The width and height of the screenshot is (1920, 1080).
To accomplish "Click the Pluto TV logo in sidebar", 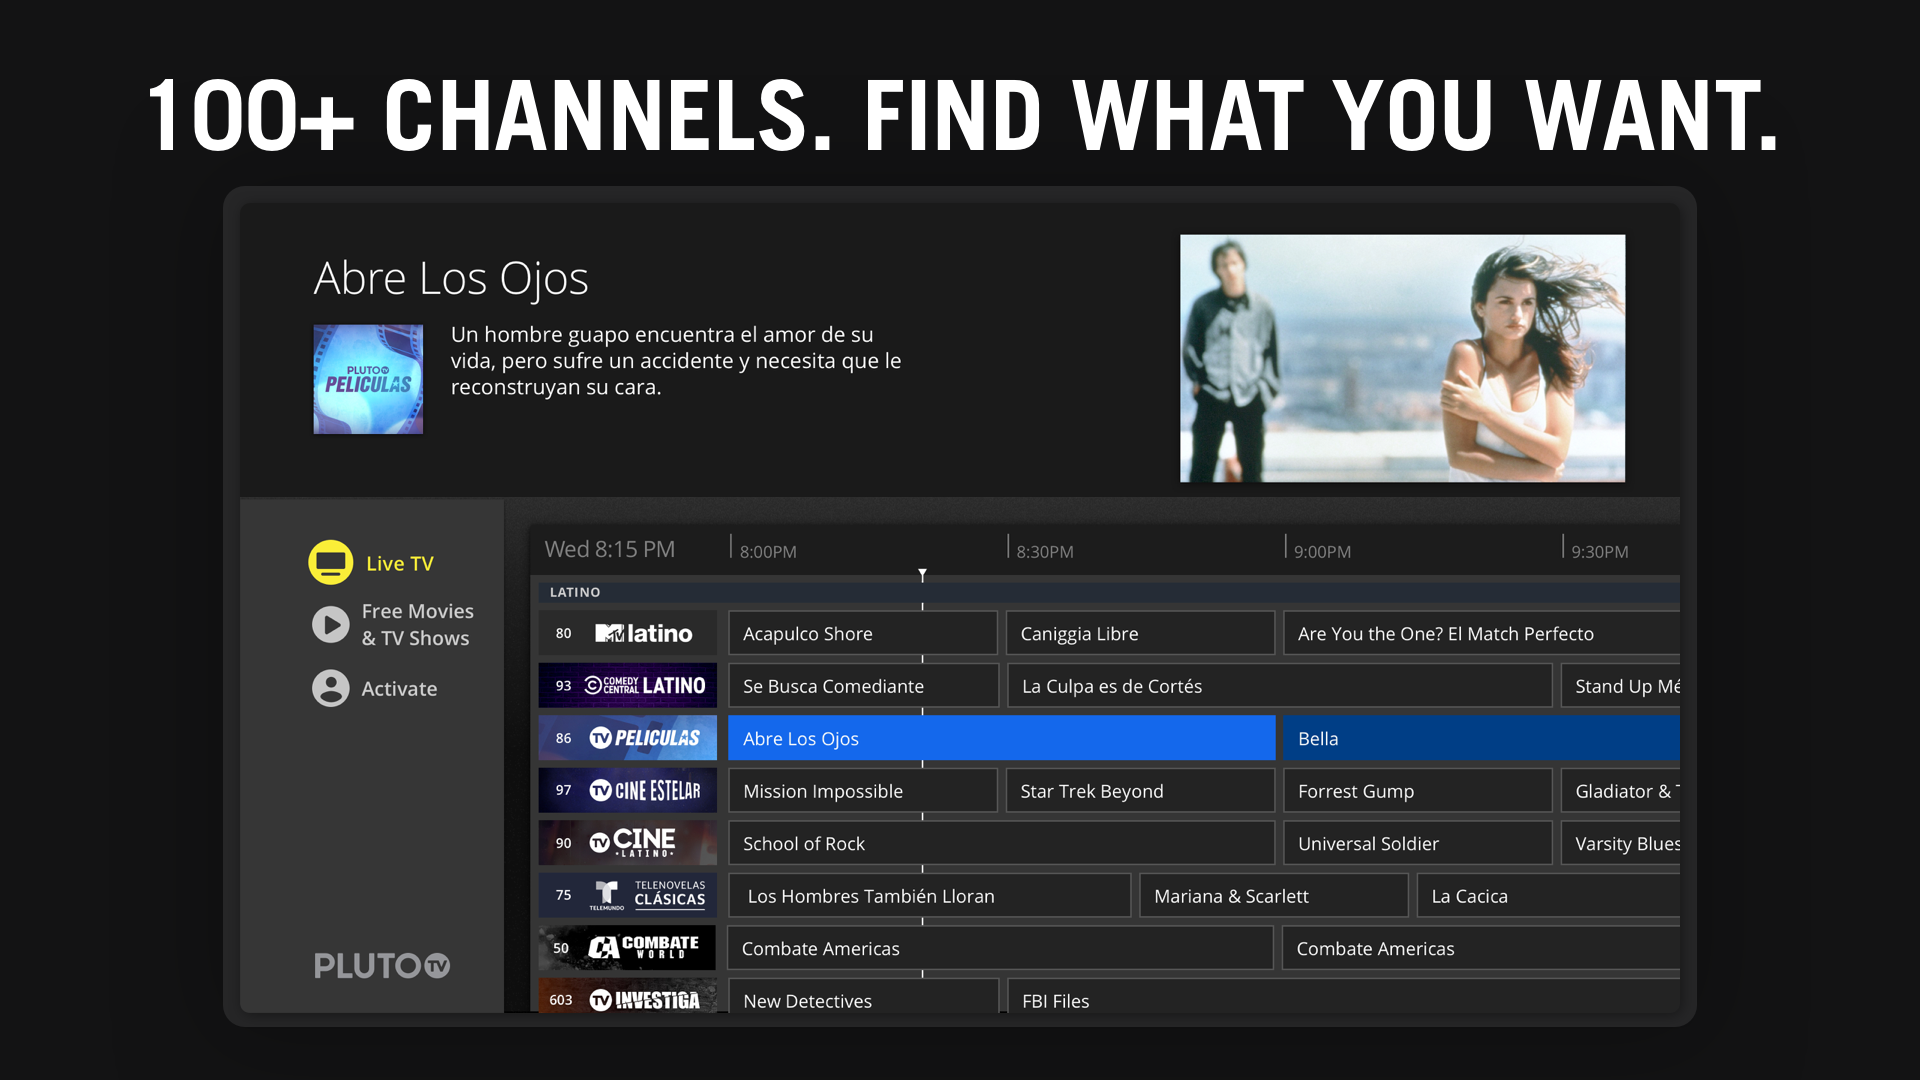I will [382, 966].
